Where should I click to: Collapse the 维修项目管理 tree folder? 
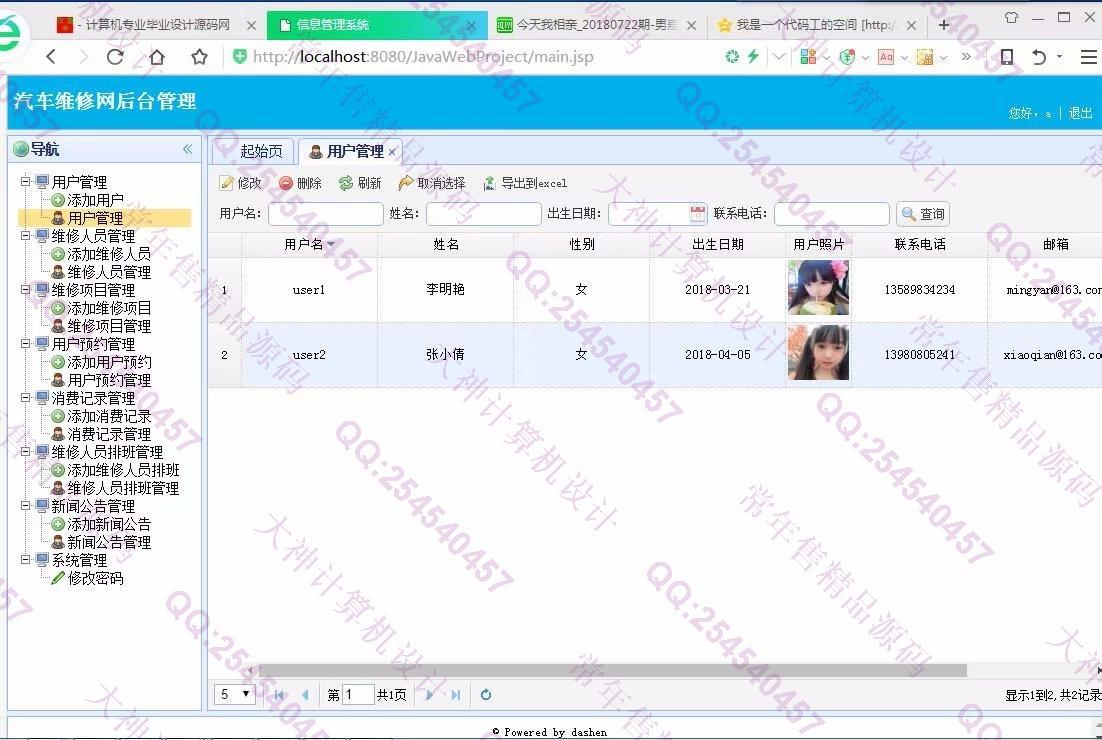coord(25,290)
